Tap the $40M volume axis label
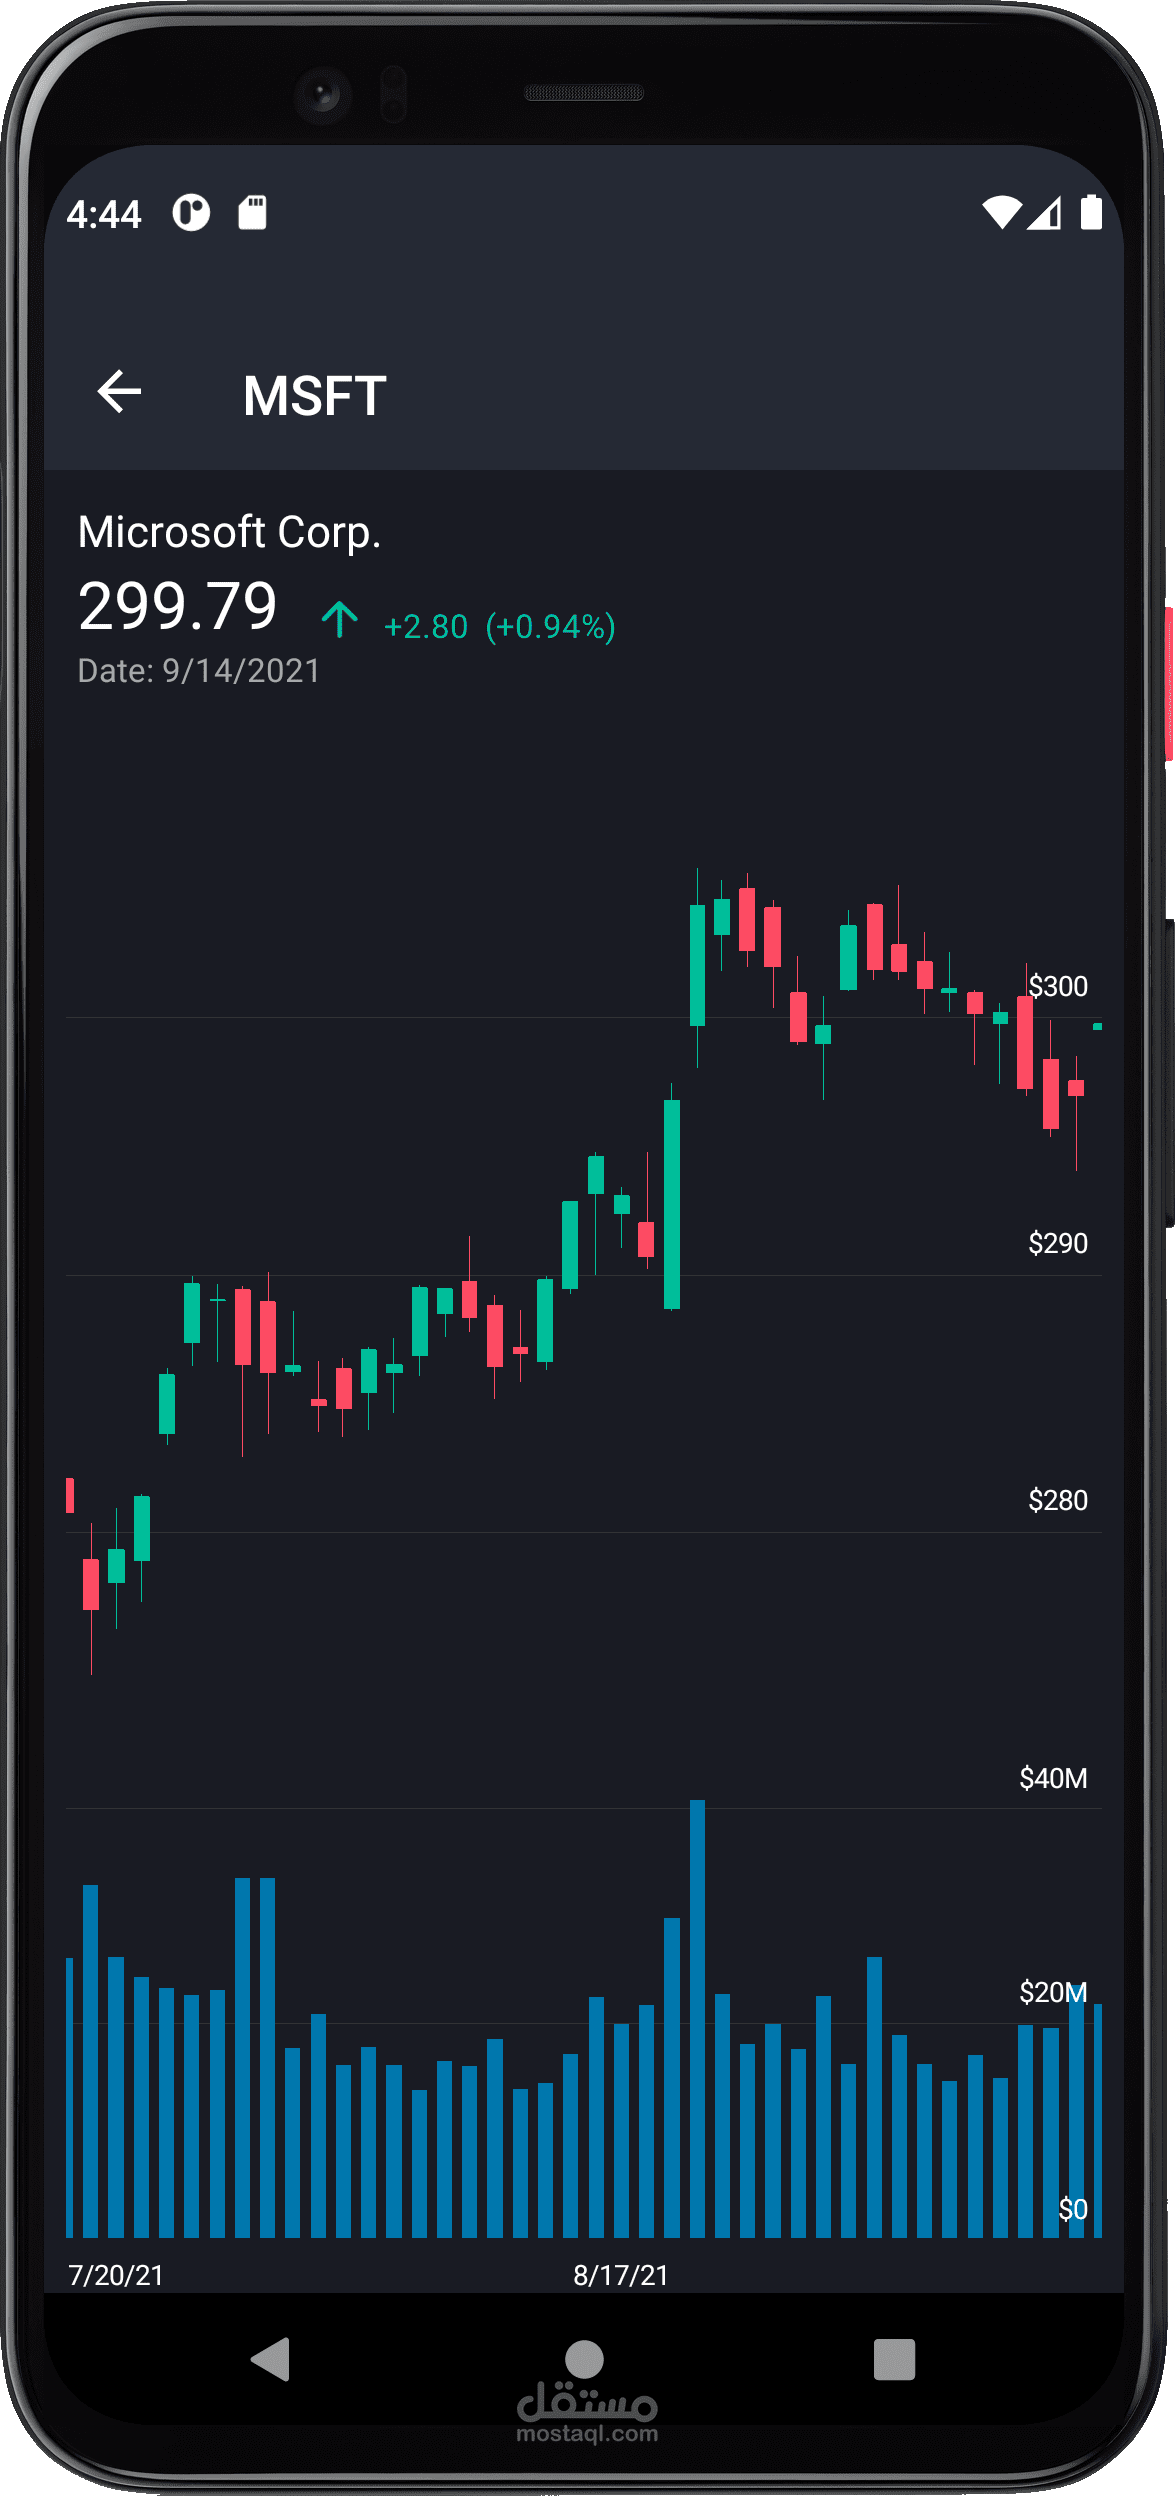Viewport: 1176px width, 2496px height. click(x=1053, y=1778)
